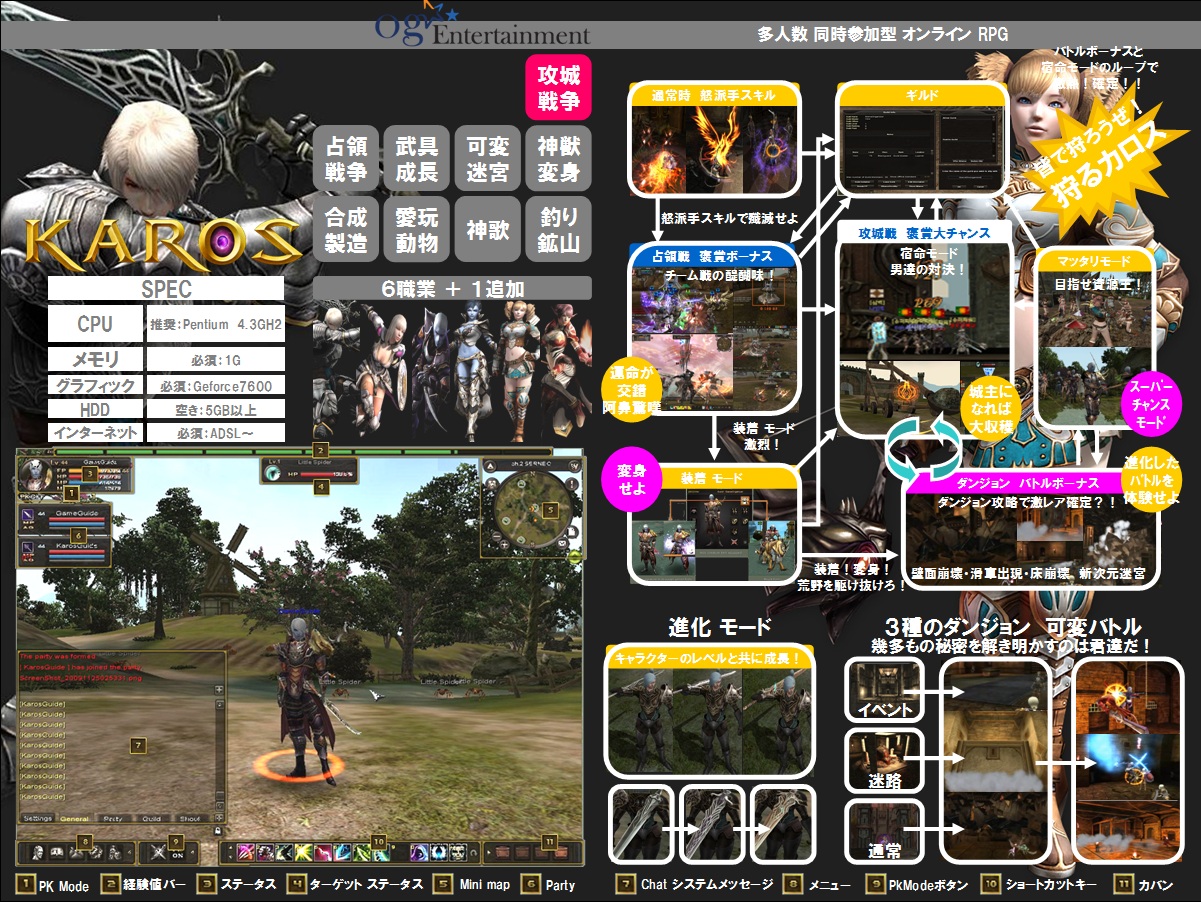
Task: Zoom out minimap with minus button
Action: click(x=496, y=536)
